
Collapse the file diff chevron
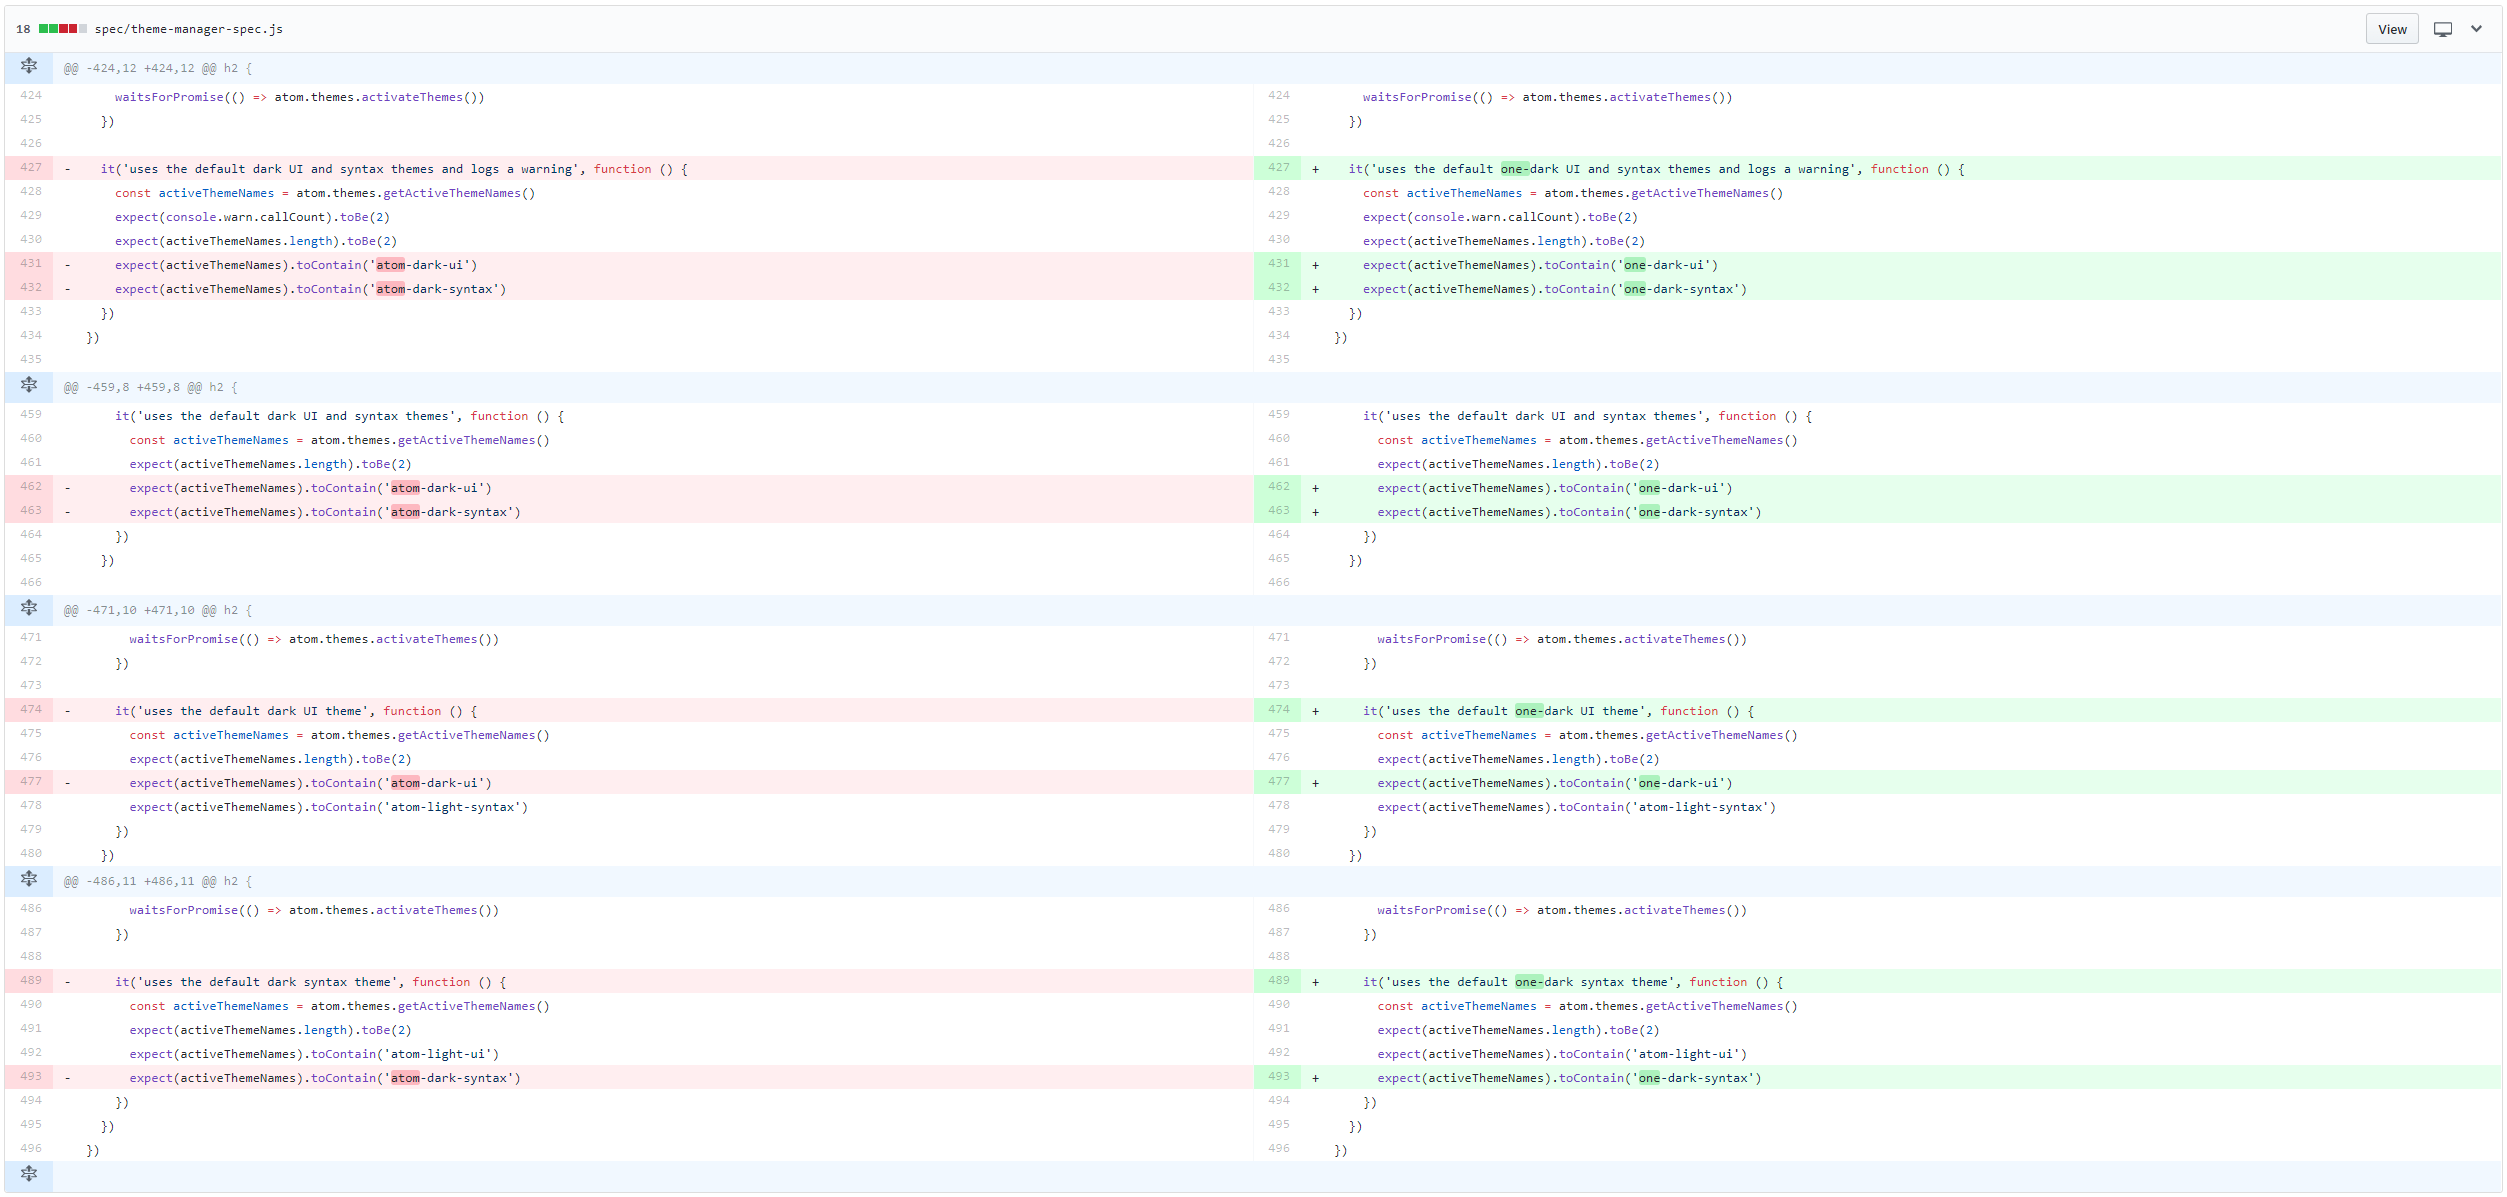(2476, 29)
